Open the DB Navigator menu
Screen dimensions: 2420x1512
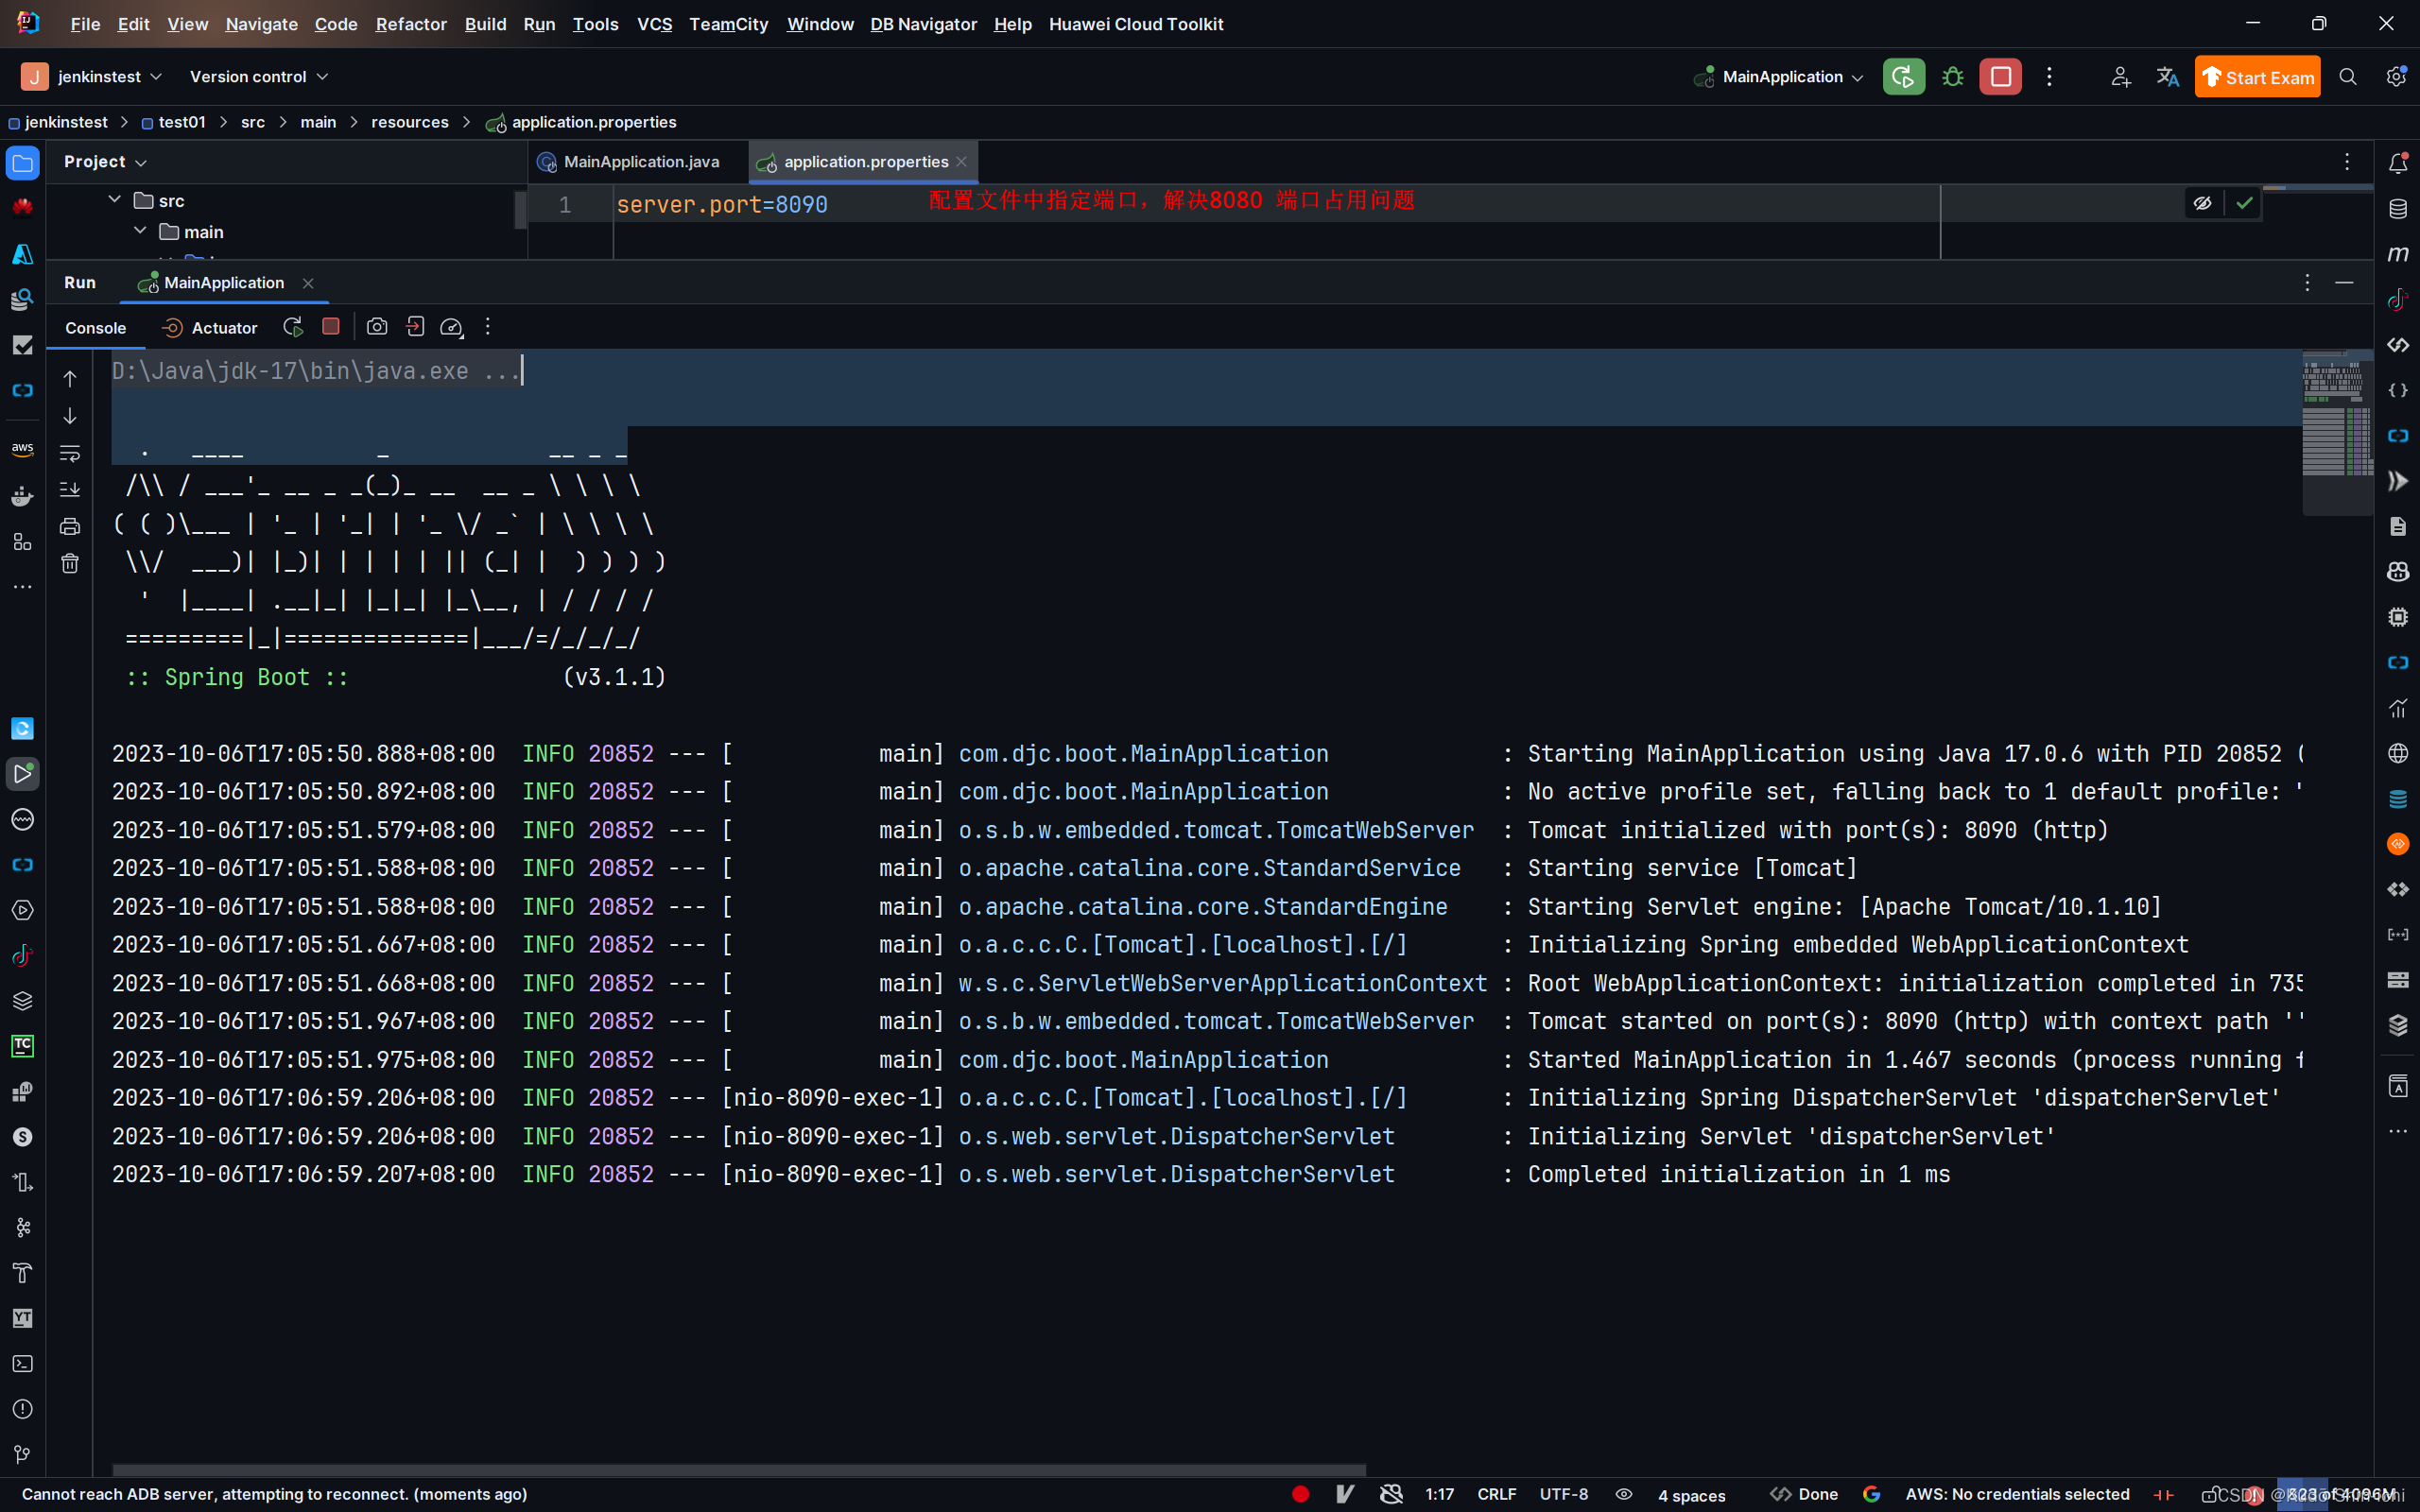point(923,24)
